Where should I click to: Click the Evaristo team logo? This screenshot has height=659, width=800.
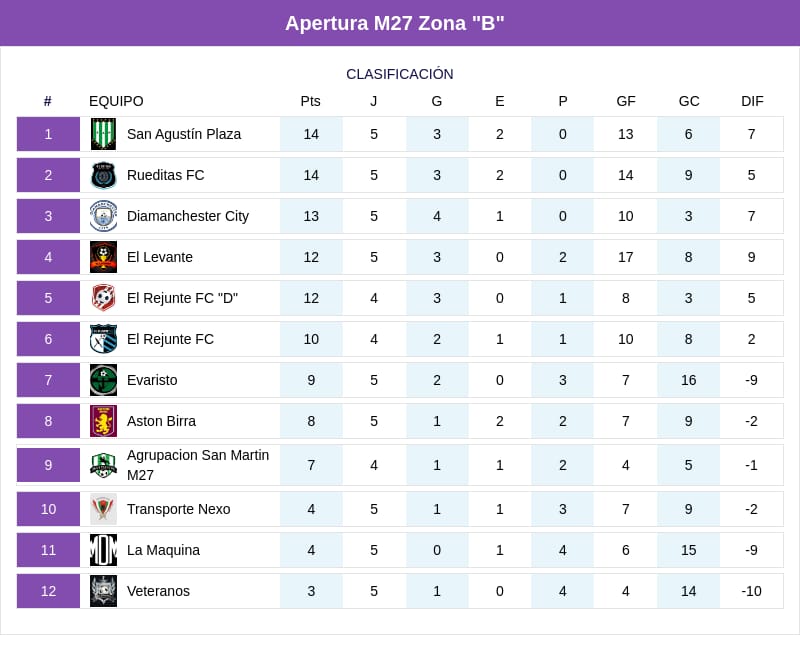click(x=103, y=380)
